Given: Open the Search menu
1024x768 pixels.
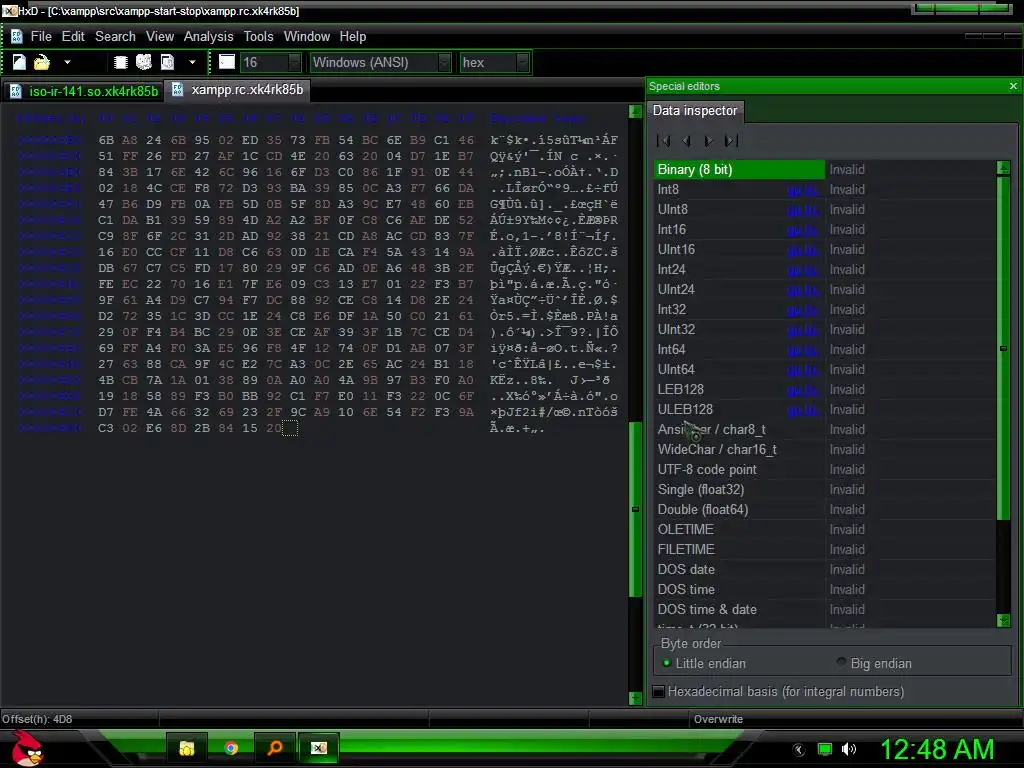Looking at the screenshot, I should pyautogui.click(x=116, y=37).
